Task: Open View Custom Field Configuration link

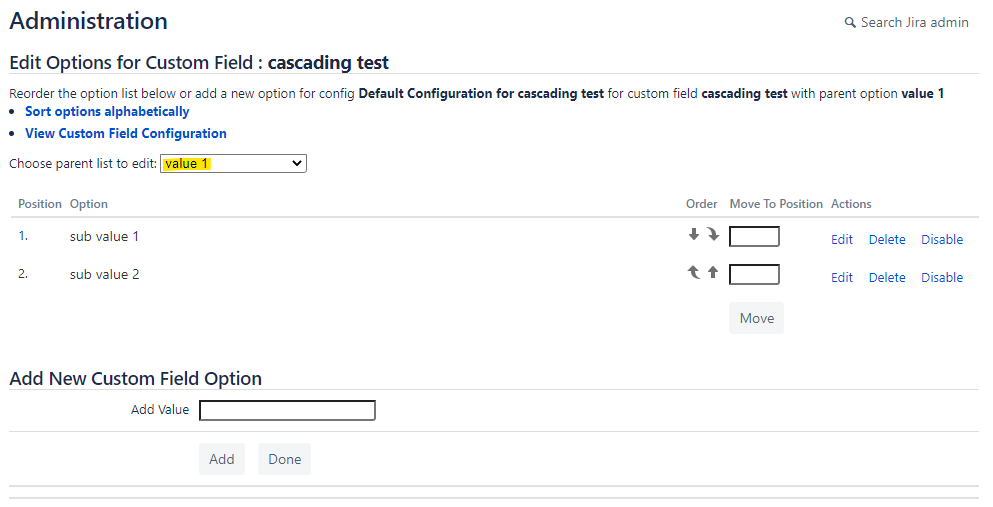Action: (125, 133)
